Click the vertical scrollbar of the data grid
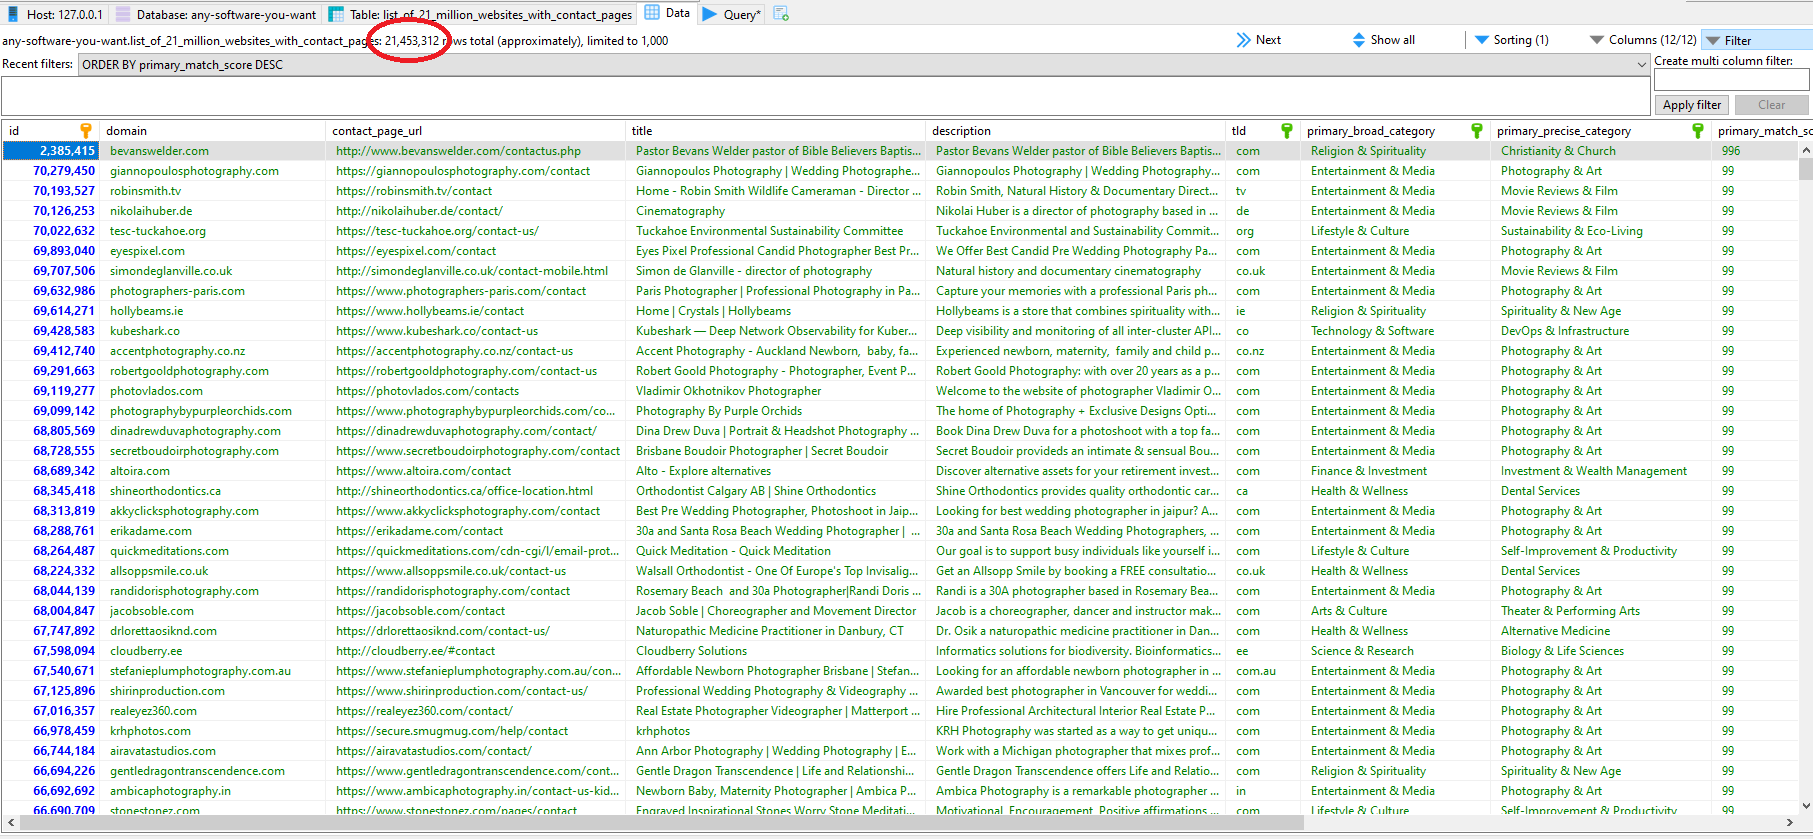The height and width of the screenshot is (839, 1813). click(1805, 480)
